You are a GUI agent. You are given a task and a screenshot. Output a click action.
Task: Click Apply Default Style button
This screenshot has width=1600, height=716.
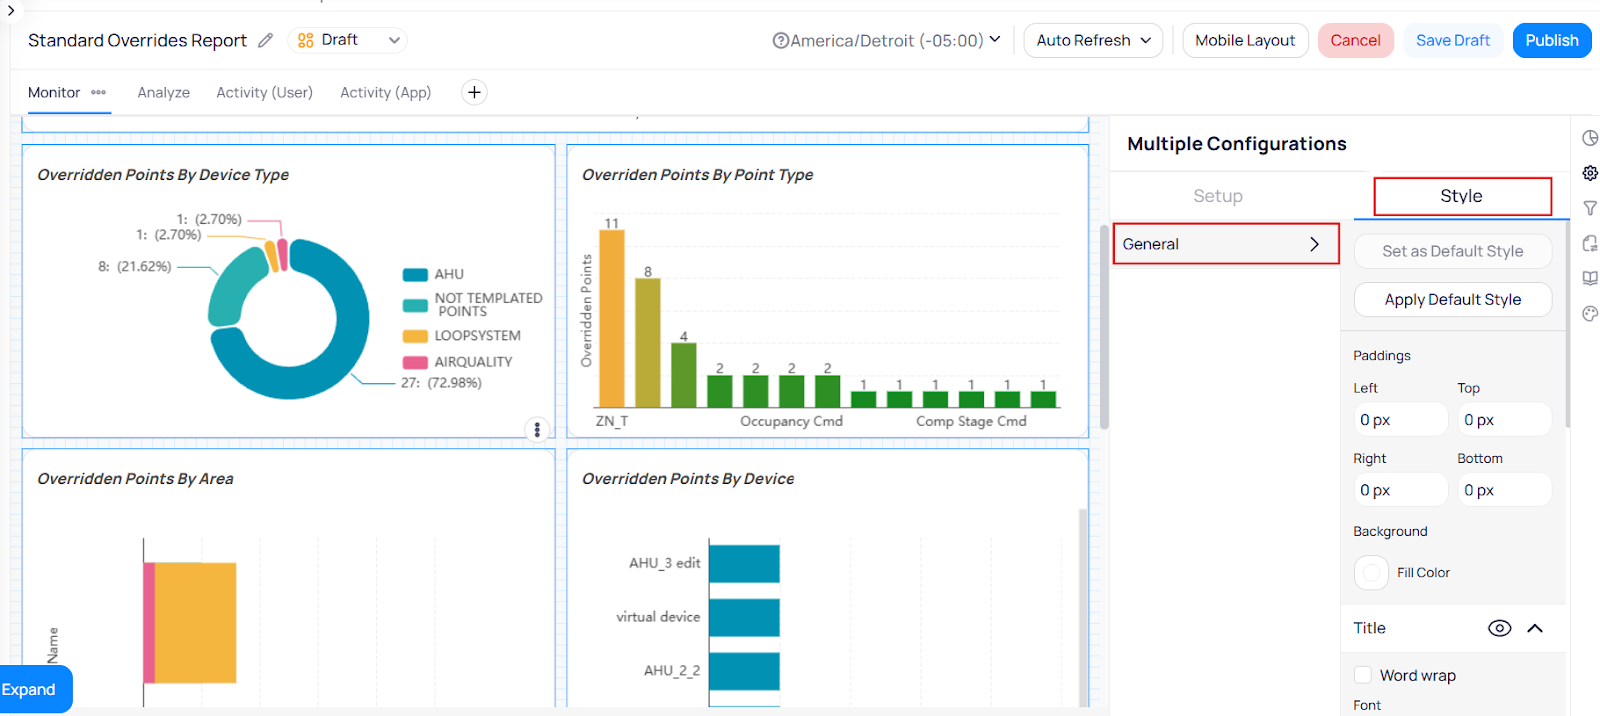point(1452,299)
